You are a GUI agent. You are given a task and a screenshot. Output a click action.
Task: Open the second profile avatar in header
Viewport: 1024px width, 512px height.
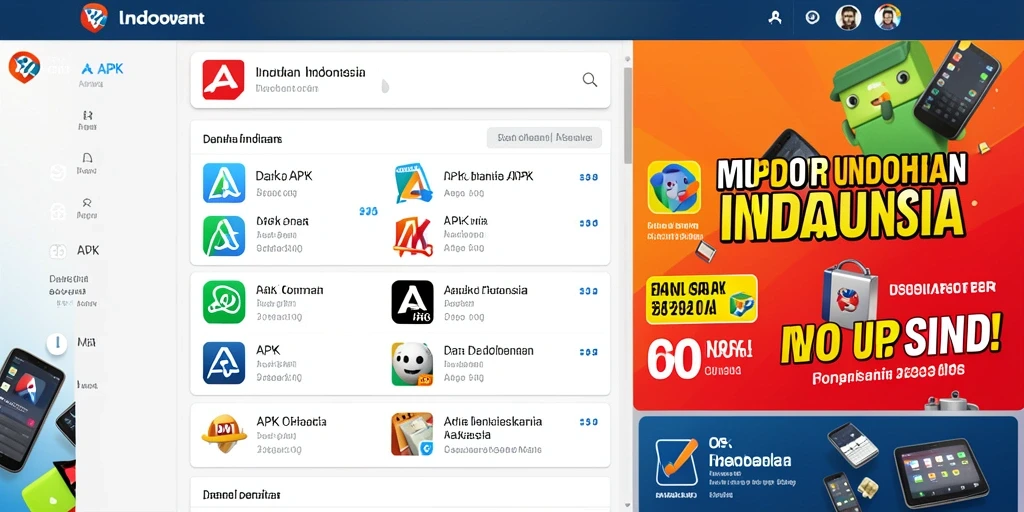(x=888, y=17)
